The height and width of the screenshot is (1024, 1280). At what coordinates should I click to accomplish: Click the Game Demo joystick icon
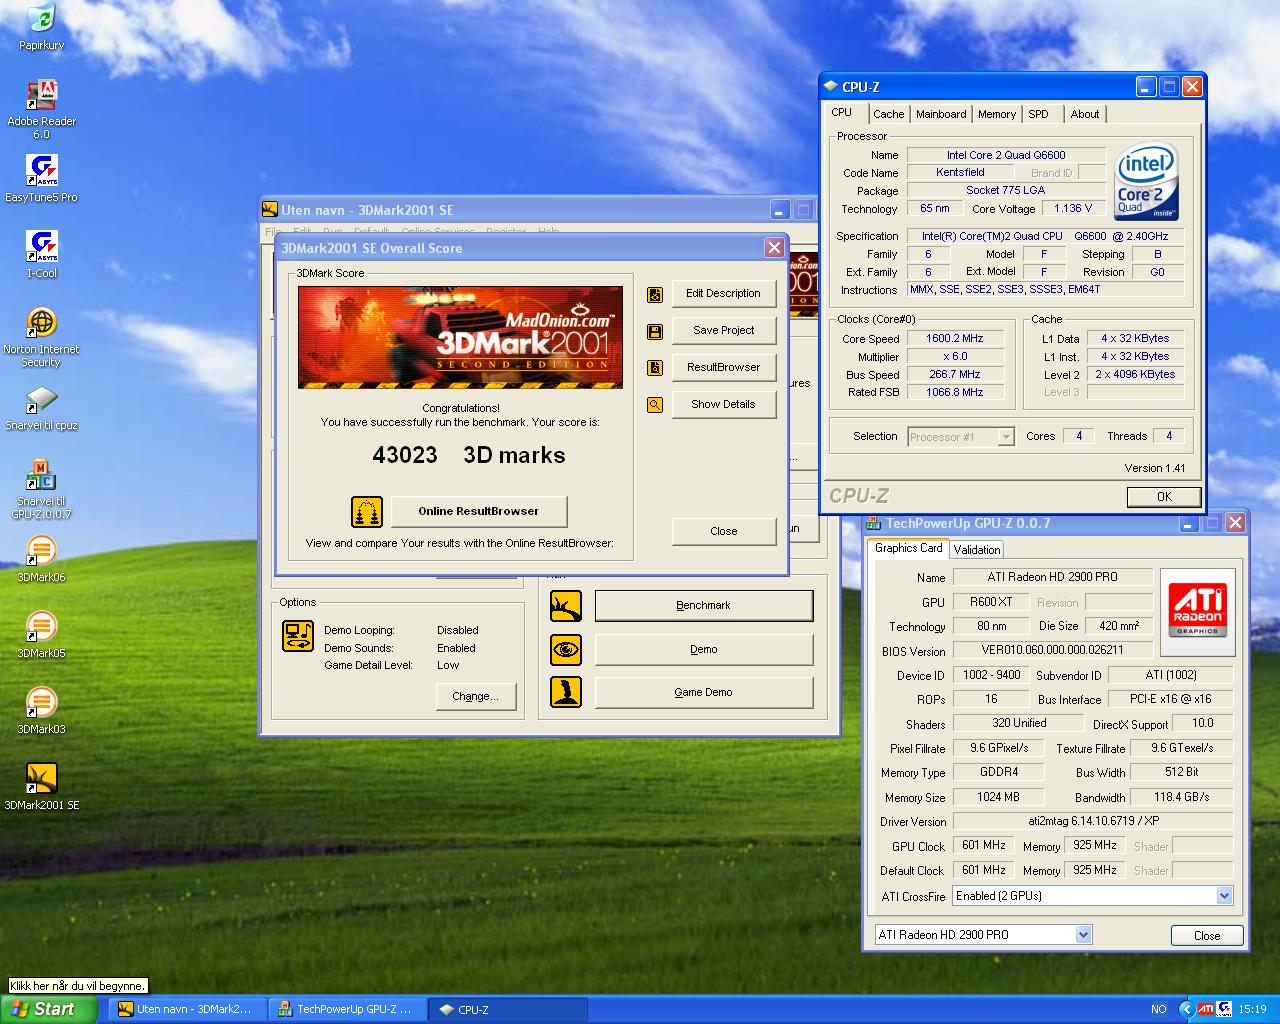(x=566, y=692)
